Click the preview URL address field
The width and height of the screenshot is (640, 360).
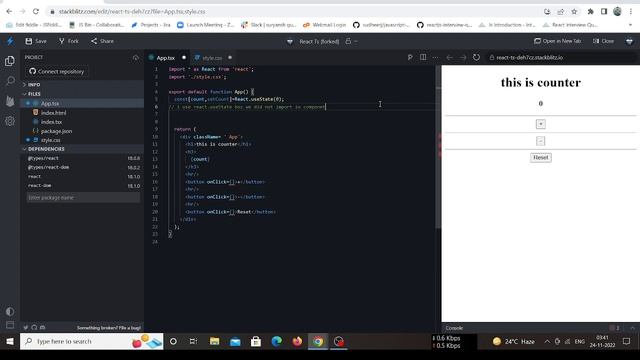[x=561, y=58]
